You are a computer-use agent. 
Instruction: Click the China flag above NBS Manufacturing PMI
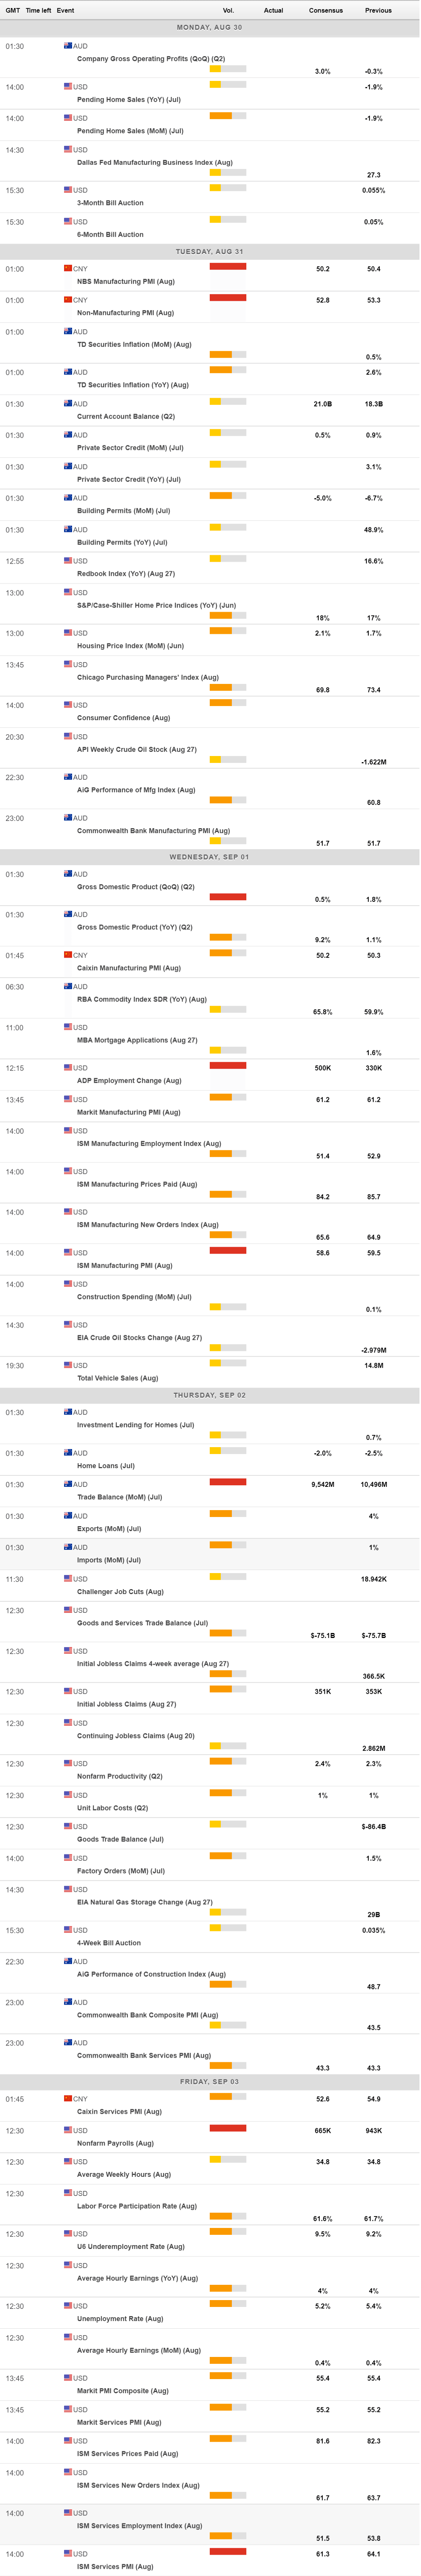68,268
